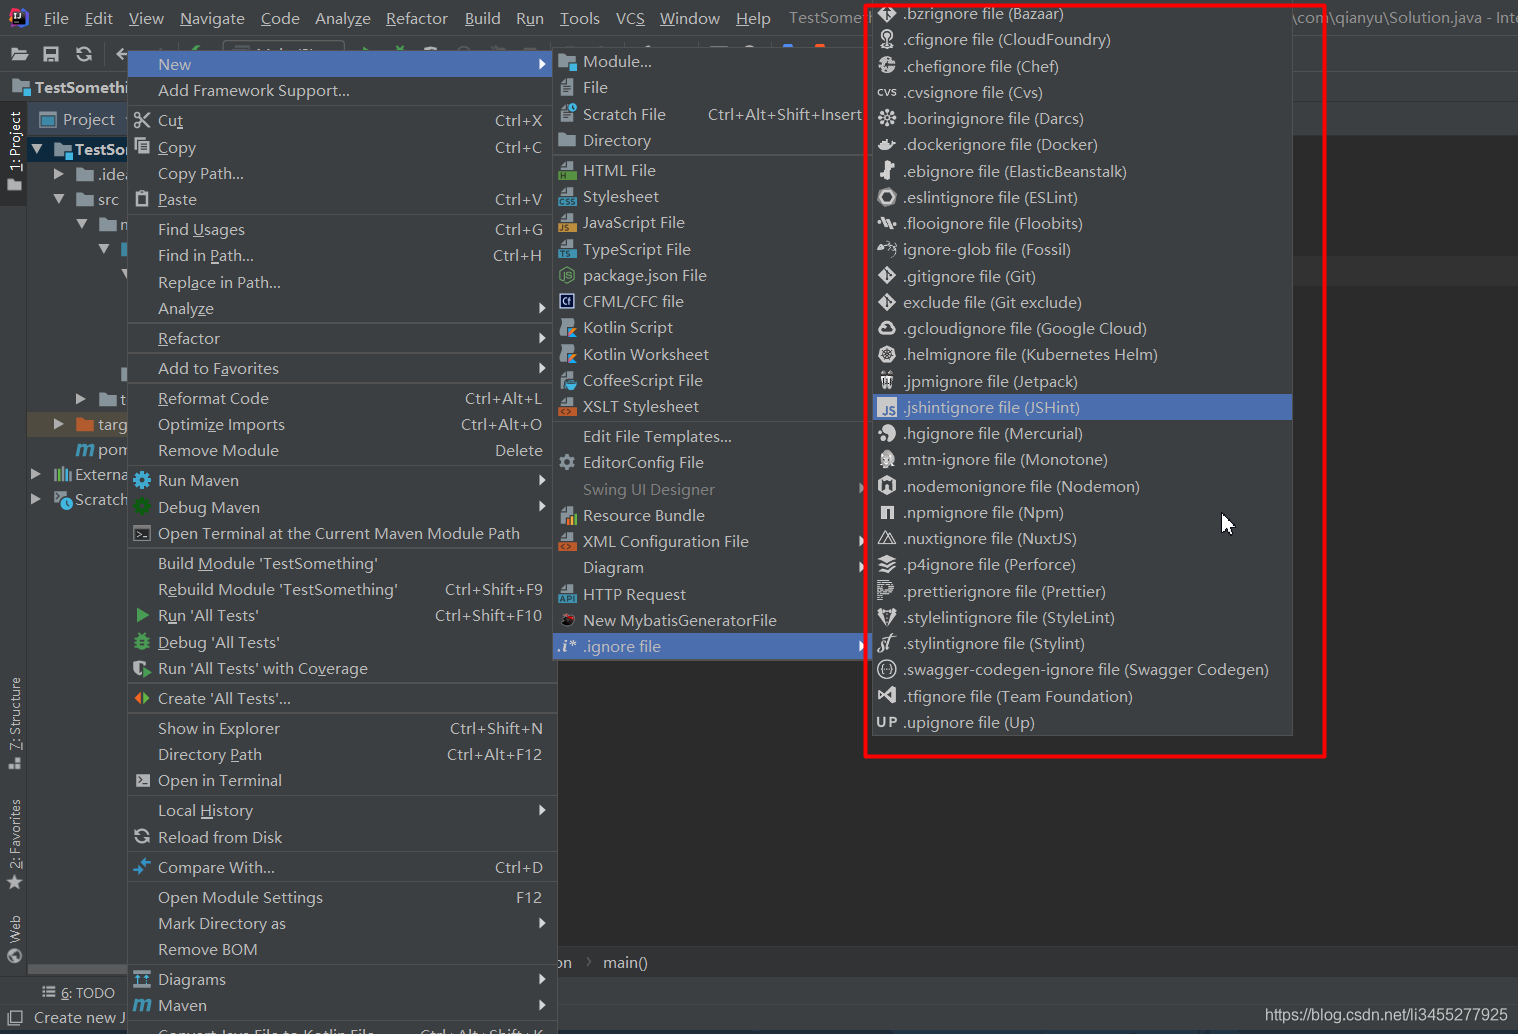Choose New MybatisGeneratorFile entry

[710, 620]
